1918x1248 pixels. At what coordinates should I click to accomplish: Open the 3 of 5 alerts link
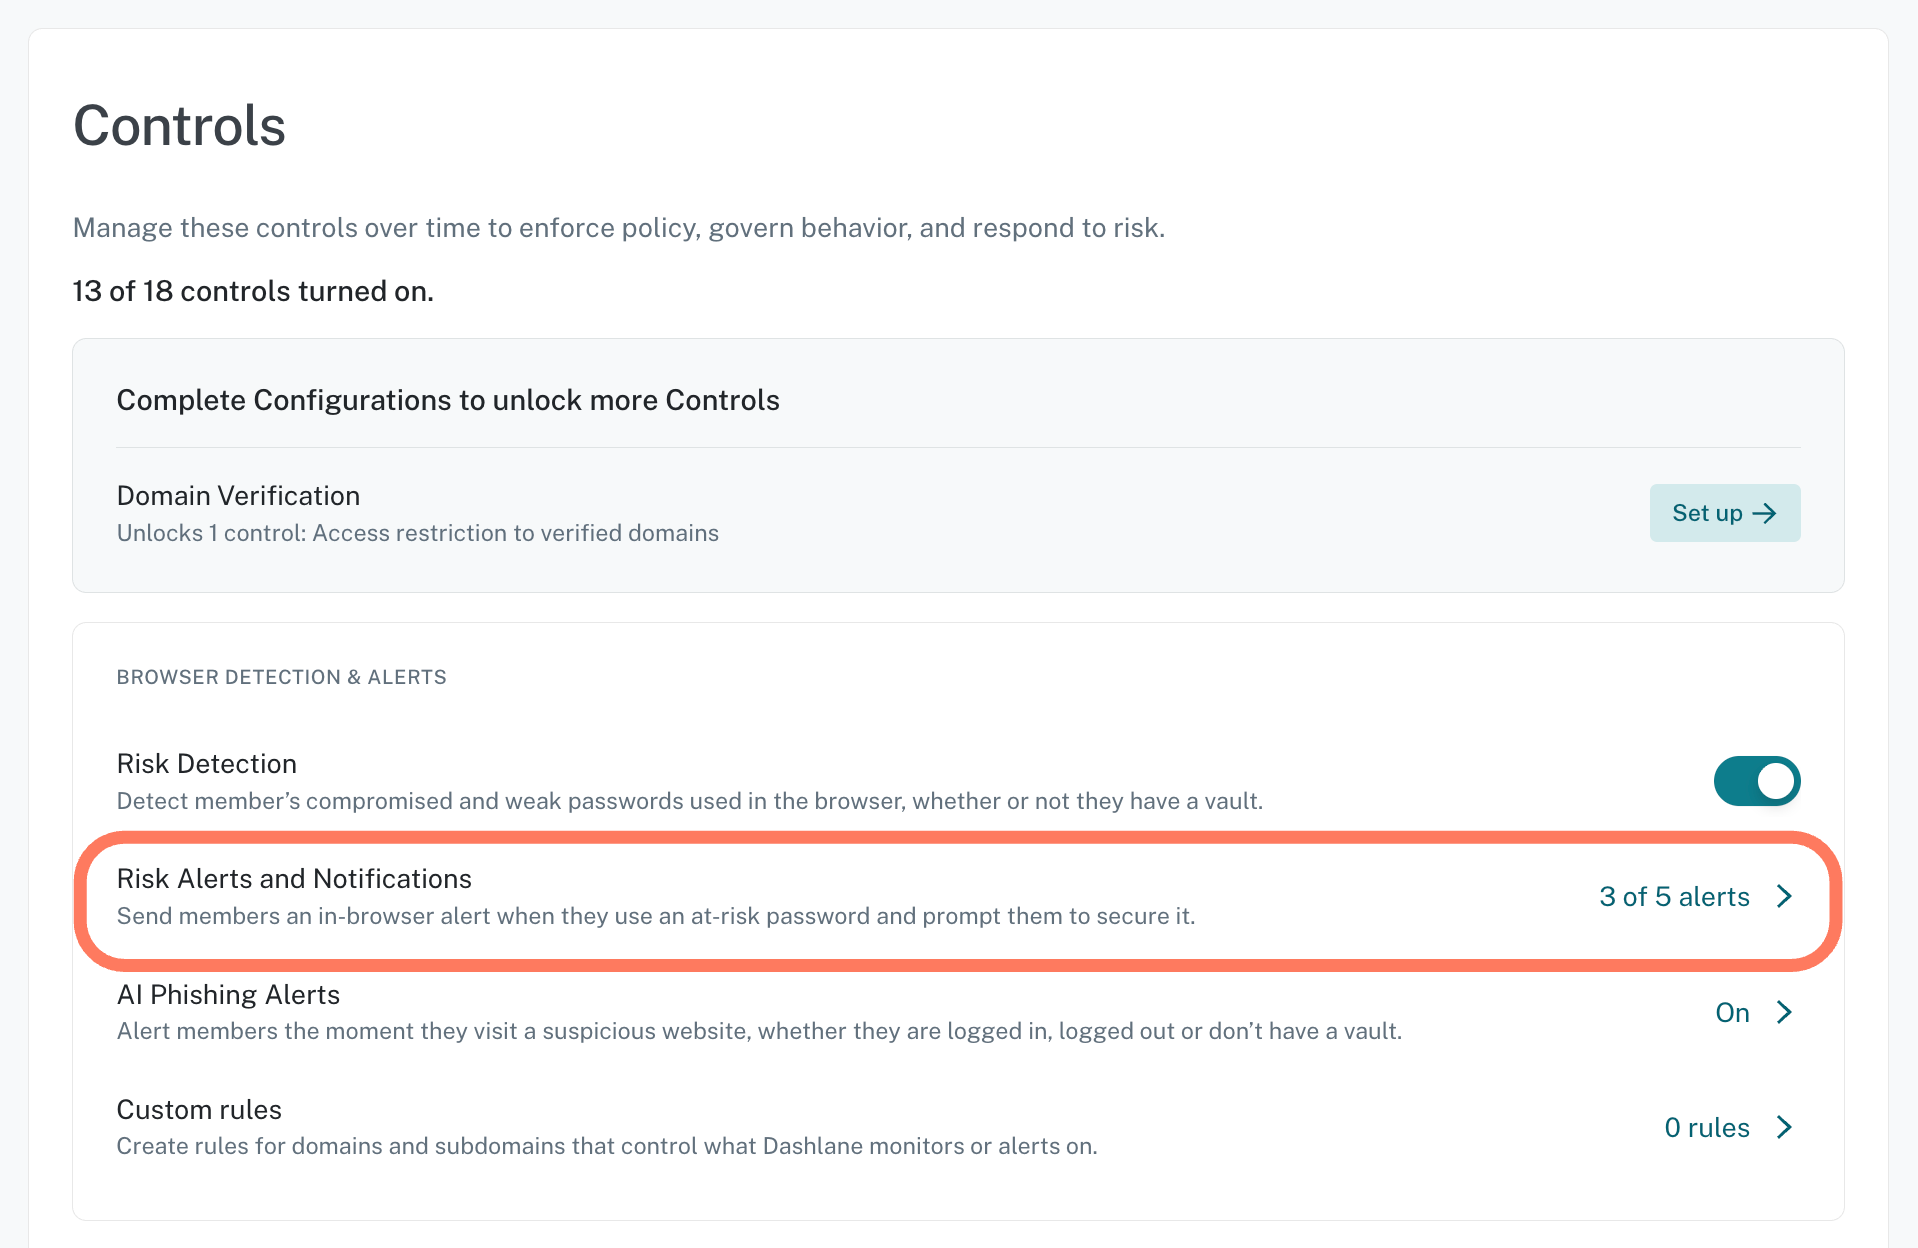tap(1674, 896)
